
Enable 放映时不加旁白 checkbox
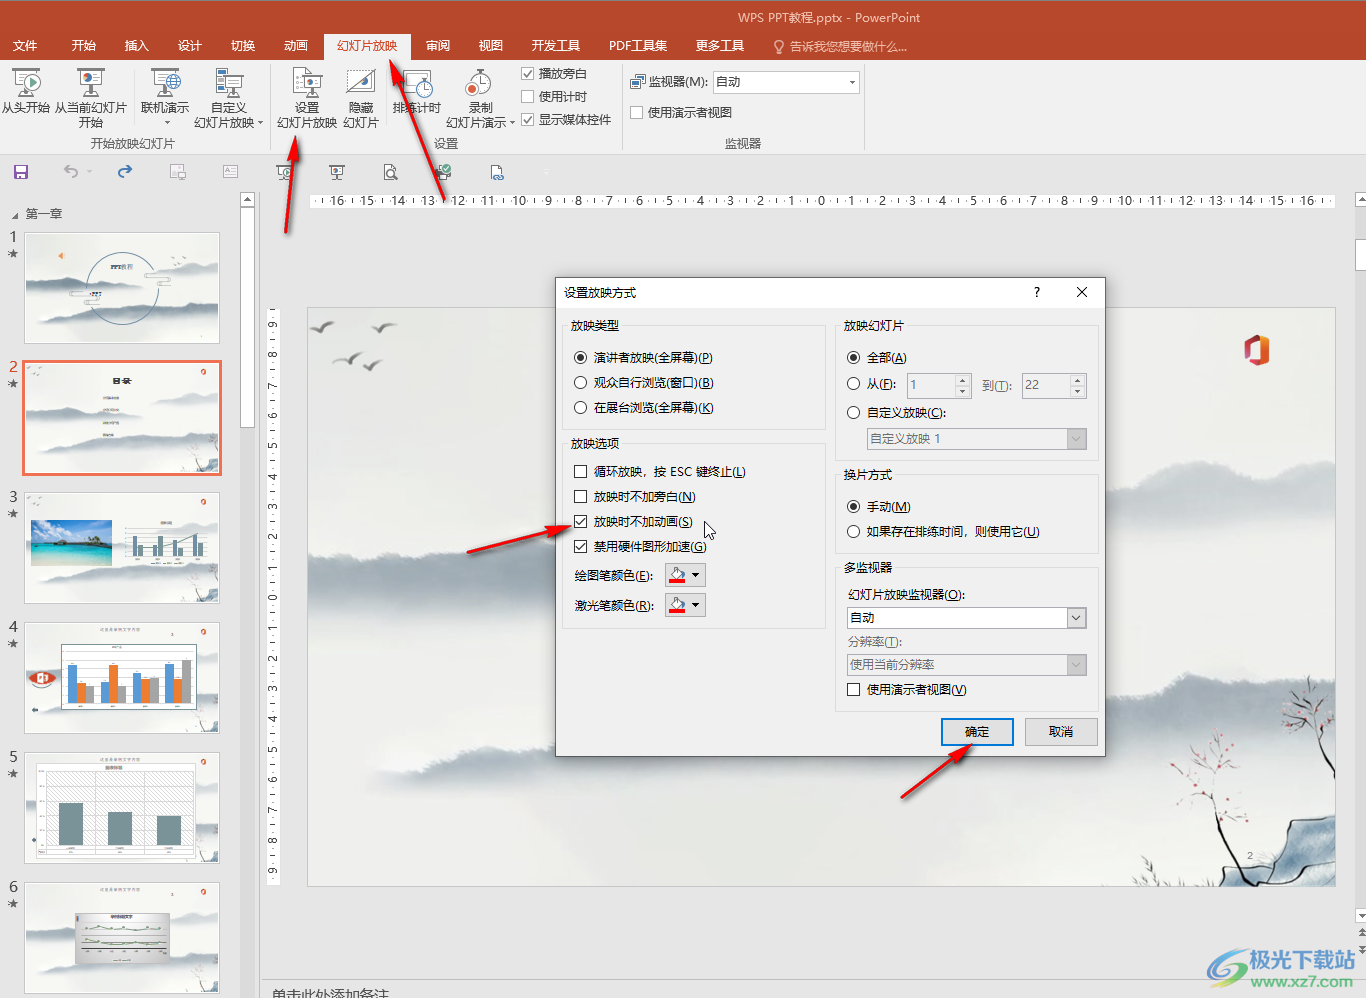(x=581, y=496)
